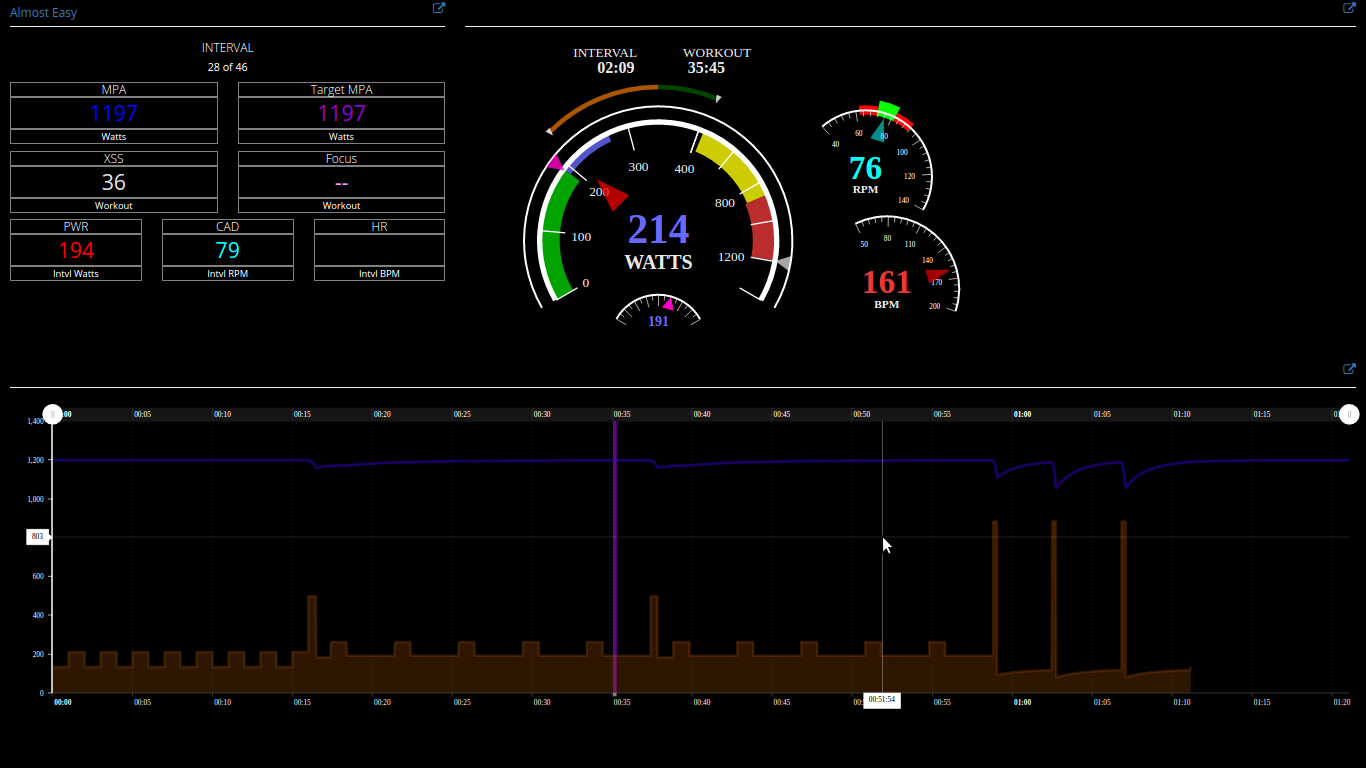
Task: Click the 01:20 label on the bottom time axis
Action: pos(1342,702)
